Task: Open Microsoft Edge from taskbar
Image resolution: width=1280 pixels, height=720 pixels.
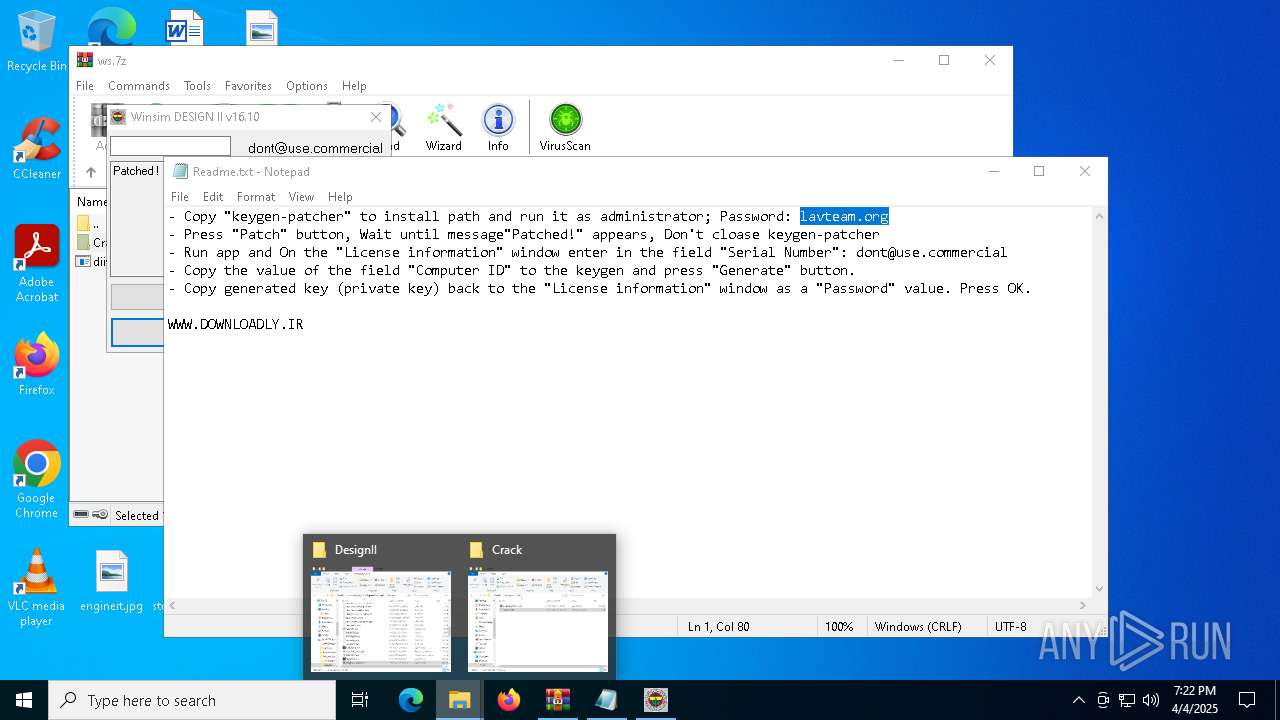Action: coord(411,700)
